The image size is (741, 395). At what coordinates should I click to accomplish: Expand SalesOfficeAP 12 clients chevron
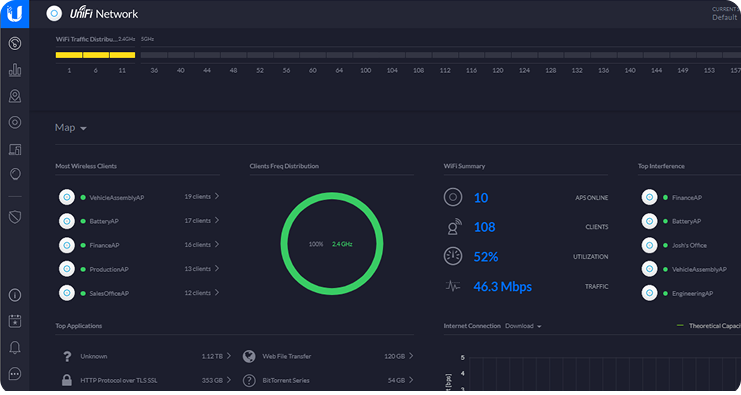pyautogui.click(x=217, y=292)
